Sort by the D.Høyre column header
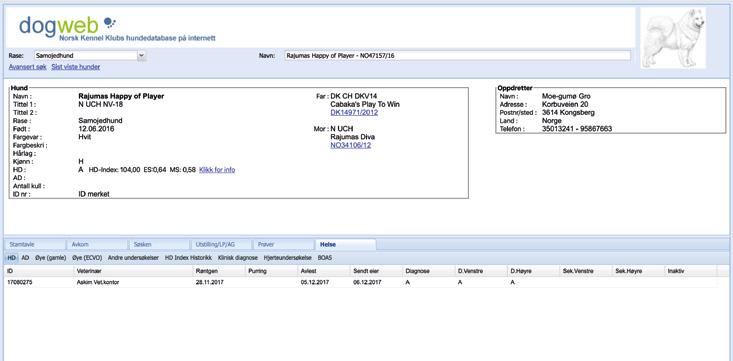This screenshot has height=361, width=733. (x=533, y=271)
